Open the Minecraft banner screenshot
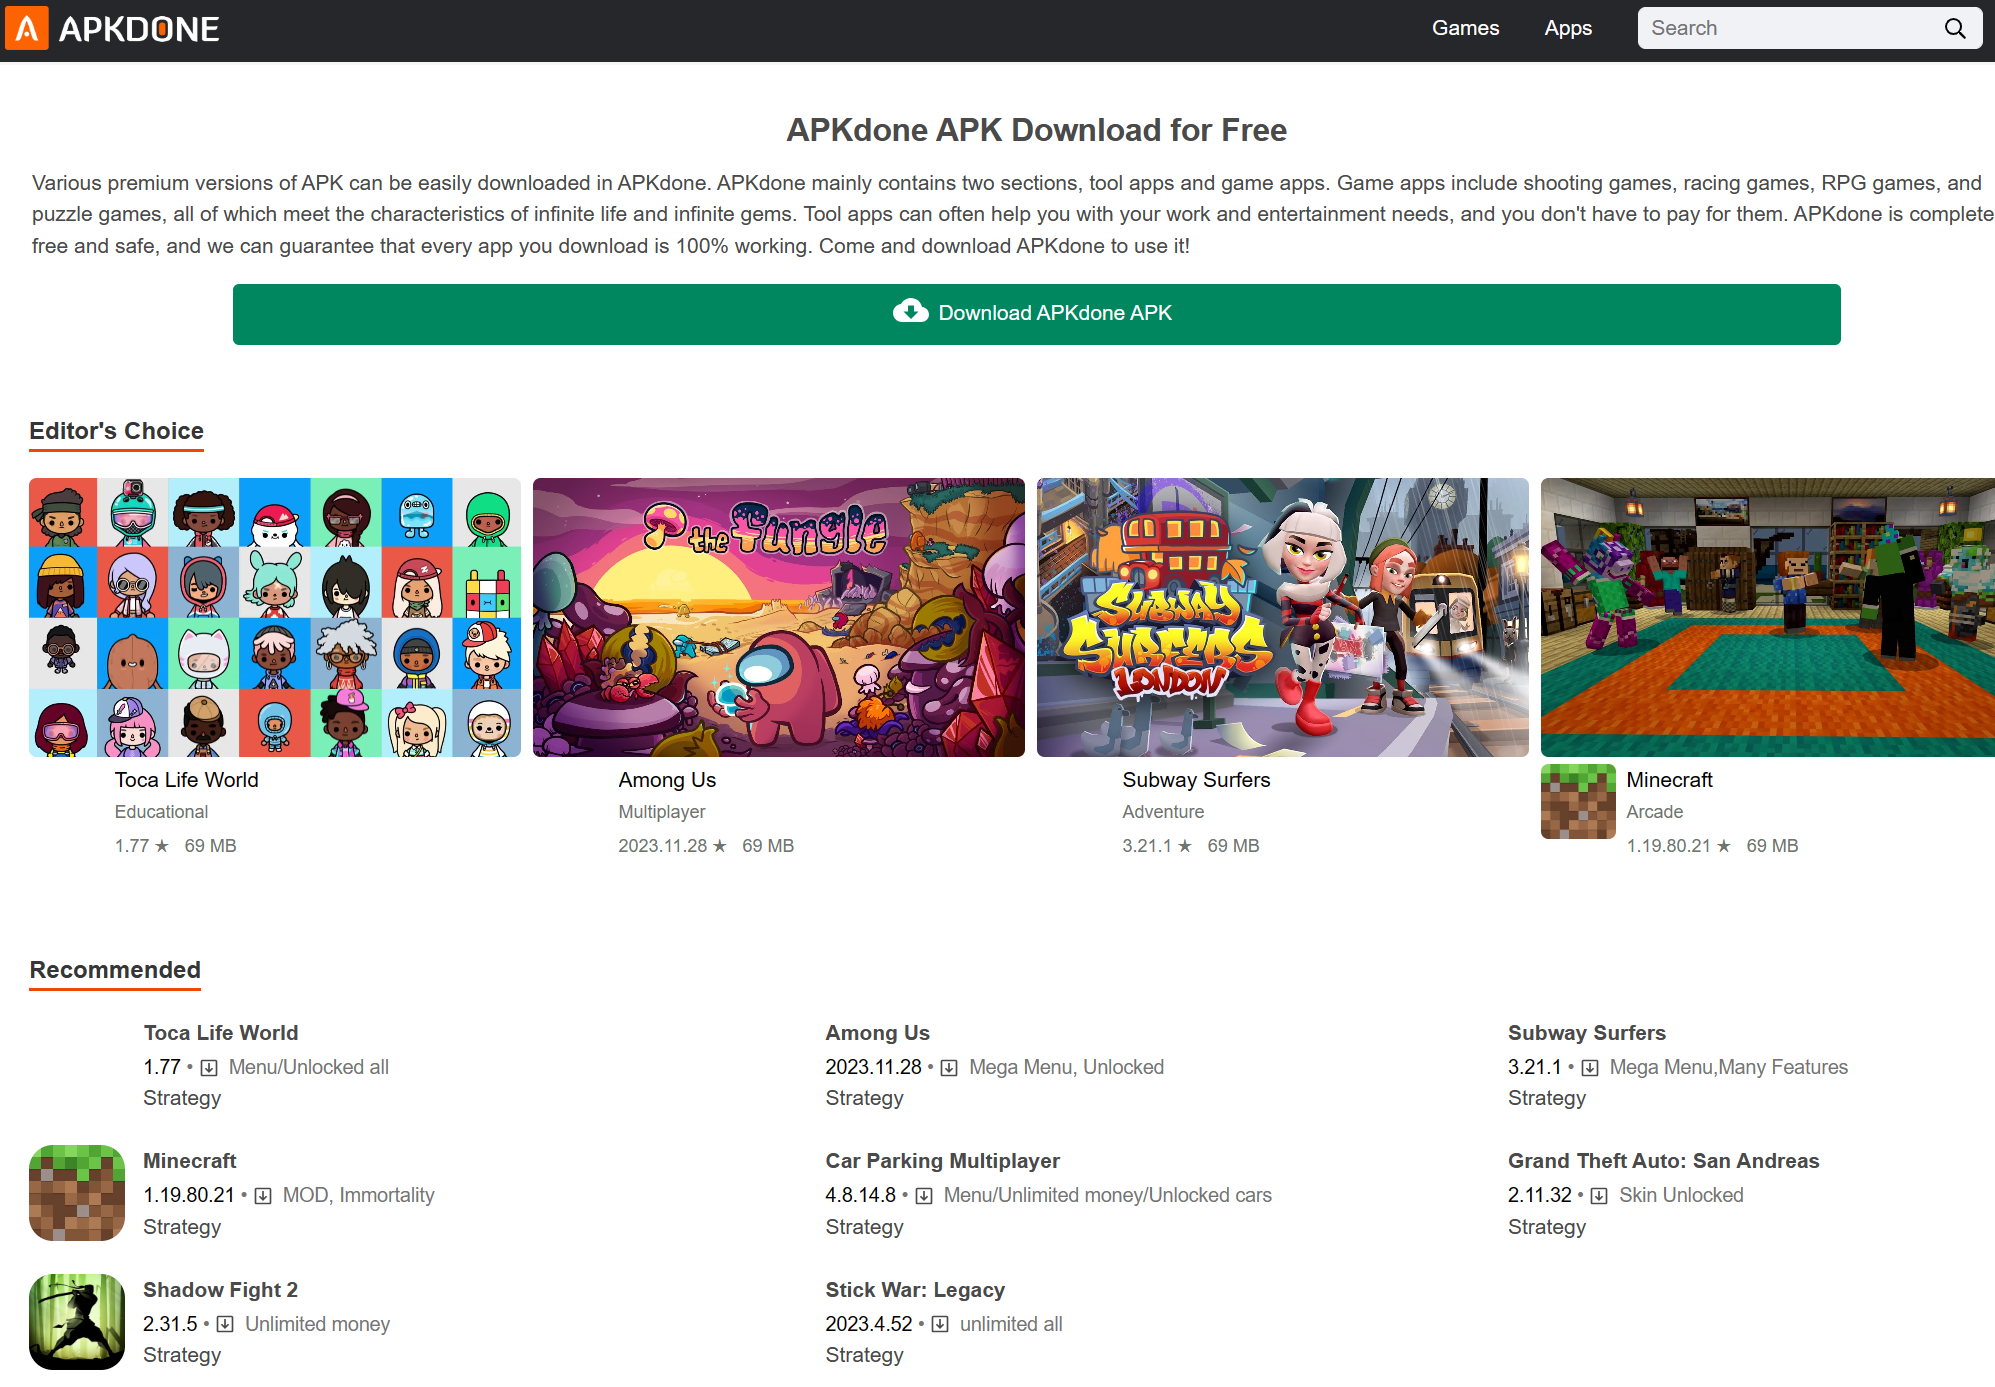 (1767, 617)
